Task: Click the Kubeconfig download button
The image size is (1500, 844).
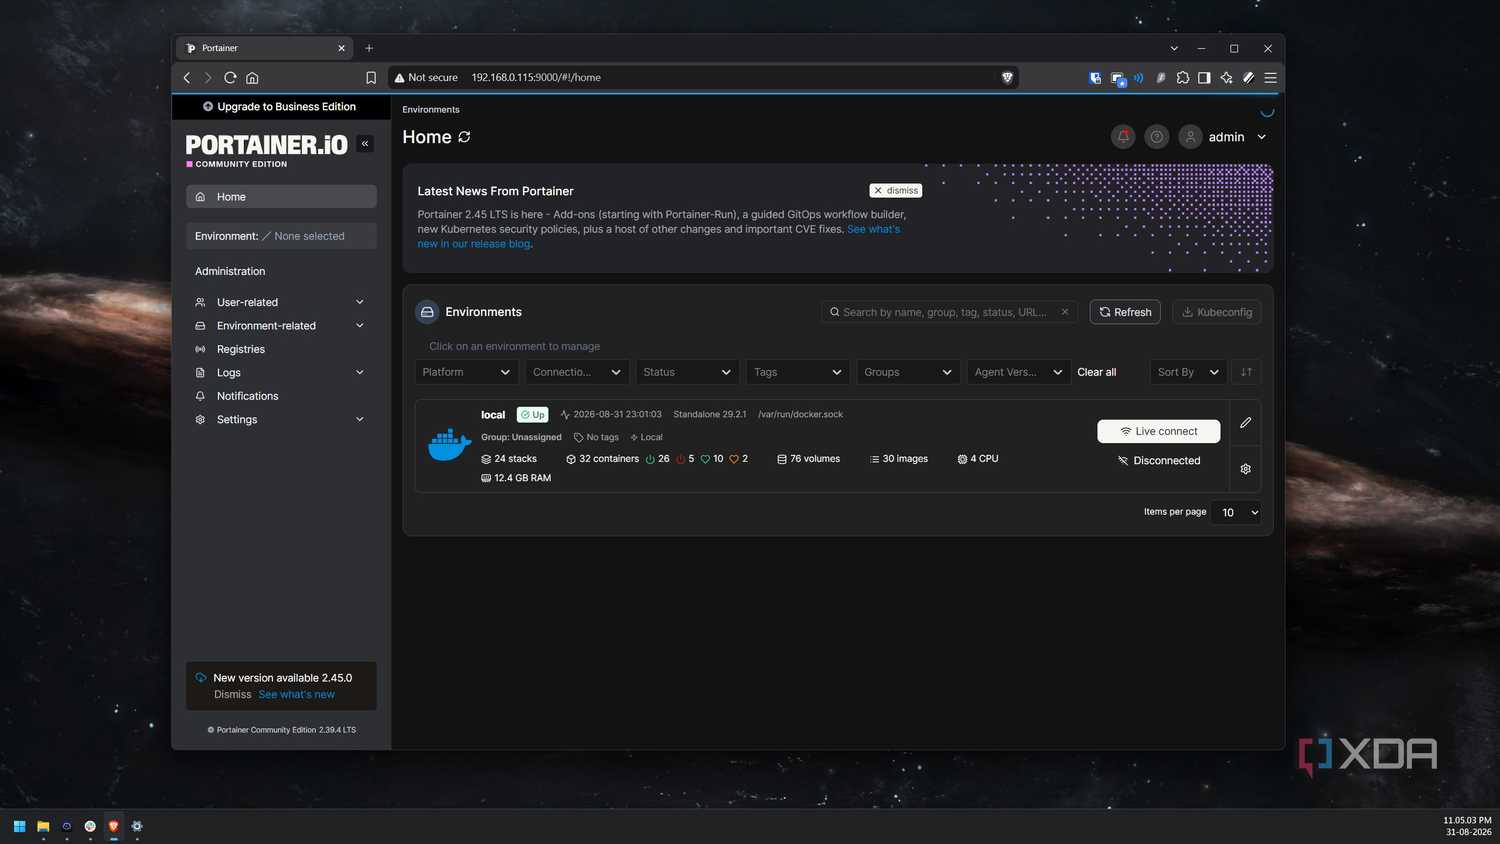Action: click(x=1217, y=312)
